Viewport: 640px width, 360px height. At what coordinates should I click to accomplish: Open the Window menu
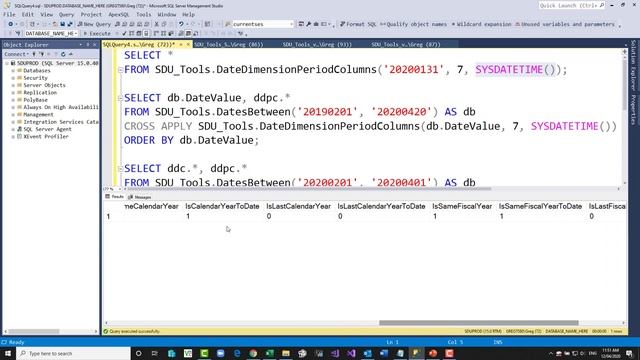(167, 14)
